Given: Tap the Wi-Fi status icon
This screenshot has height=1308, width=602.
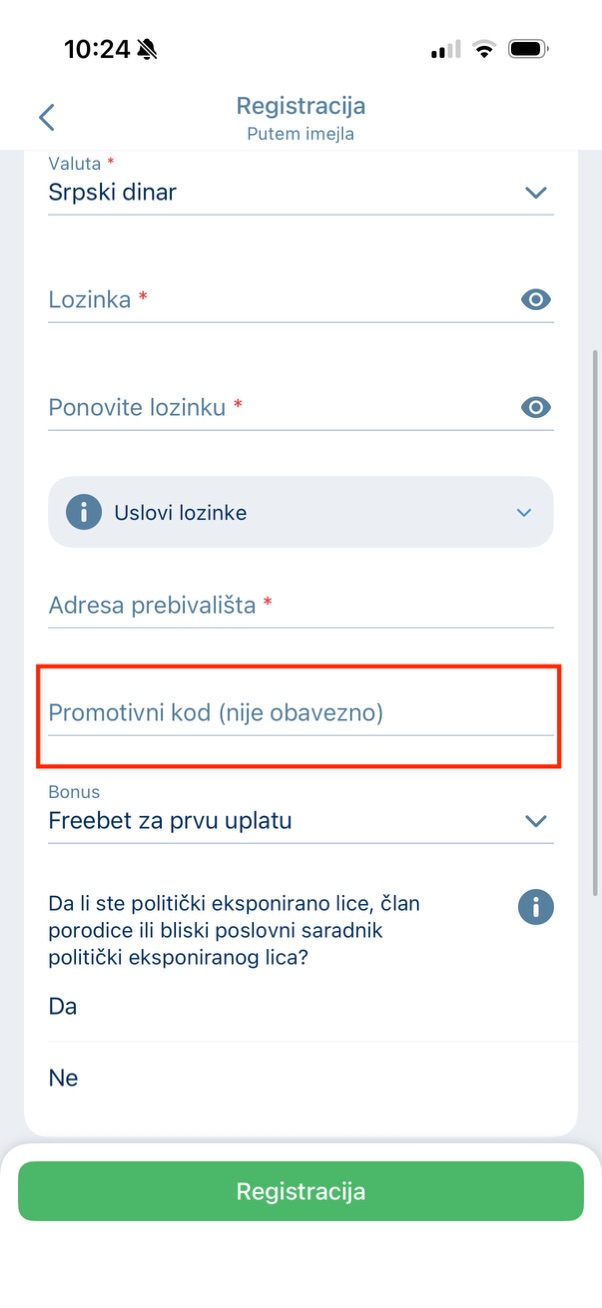Looking at the screenshot, I should pos(484,49).
